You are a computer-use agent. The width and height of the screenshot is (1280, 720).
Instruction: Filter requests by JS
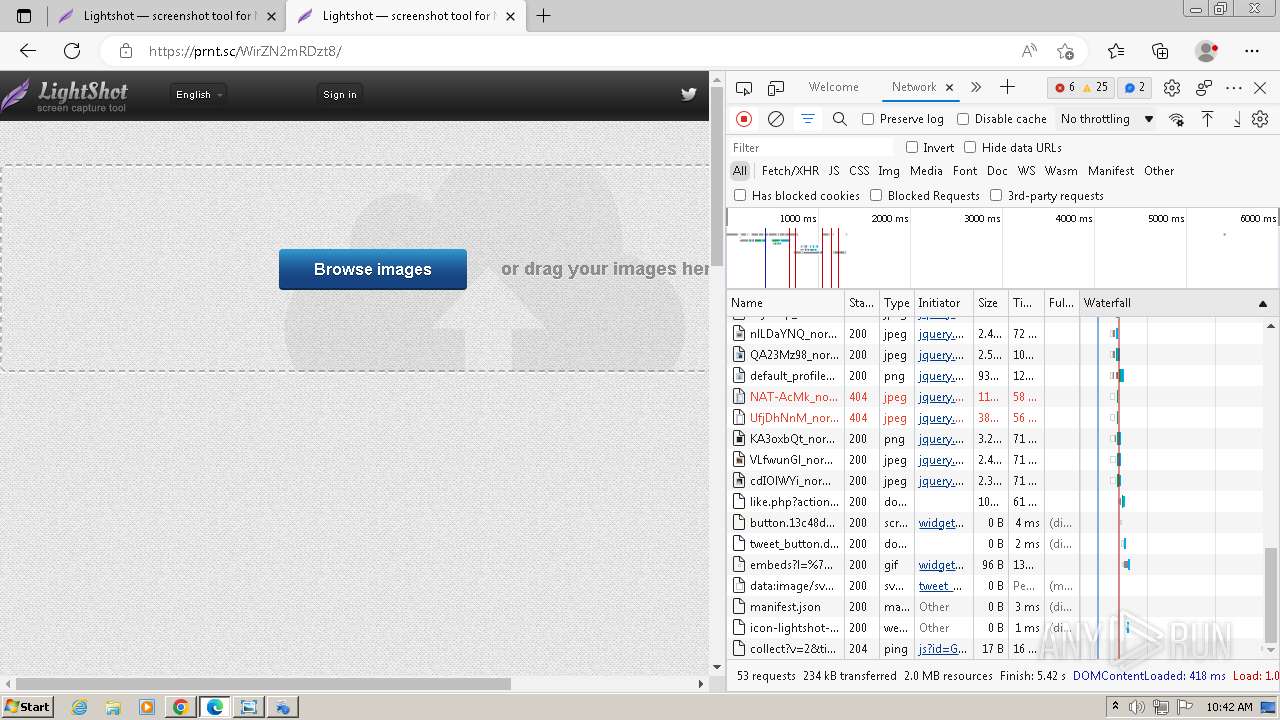pyautogui.click(x=834, y=171)
